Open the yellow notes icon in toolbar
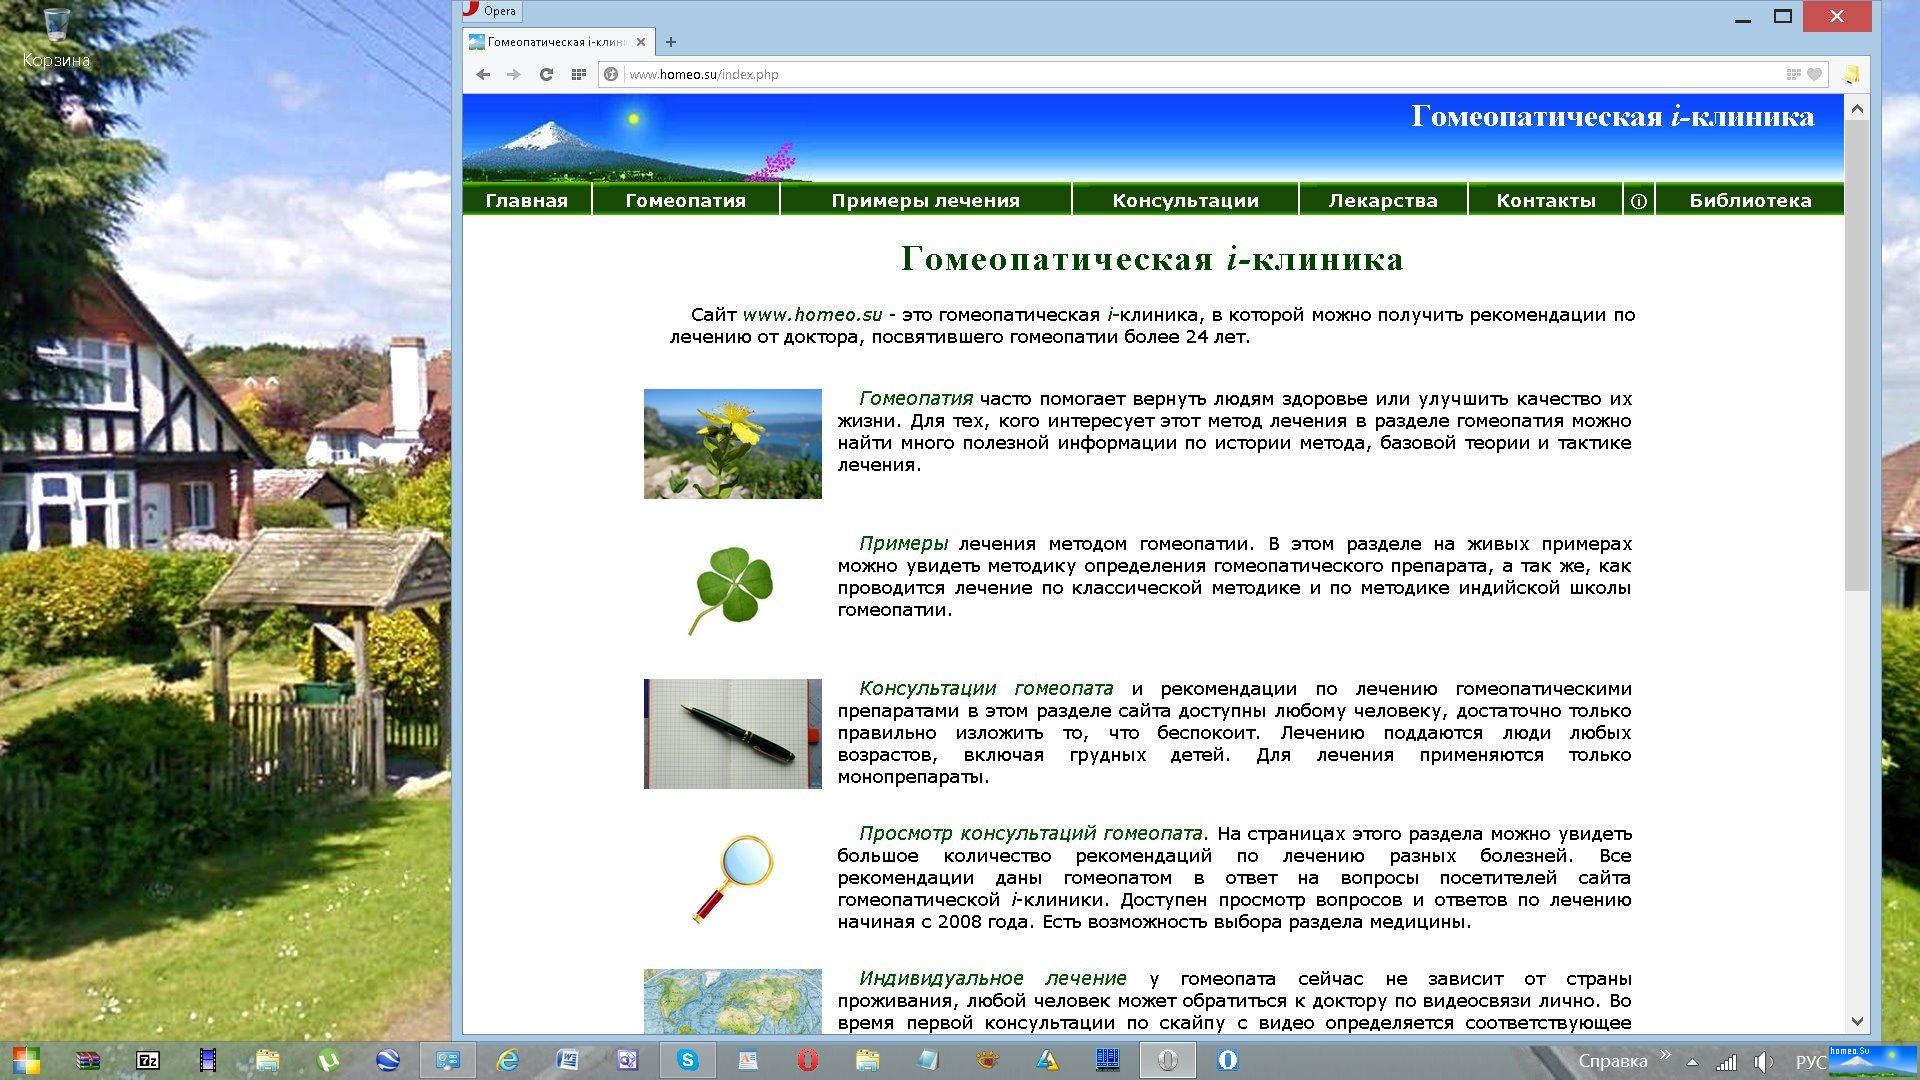The height and width of the screenshot is (1080, 1920). [x=1851, y=74]
